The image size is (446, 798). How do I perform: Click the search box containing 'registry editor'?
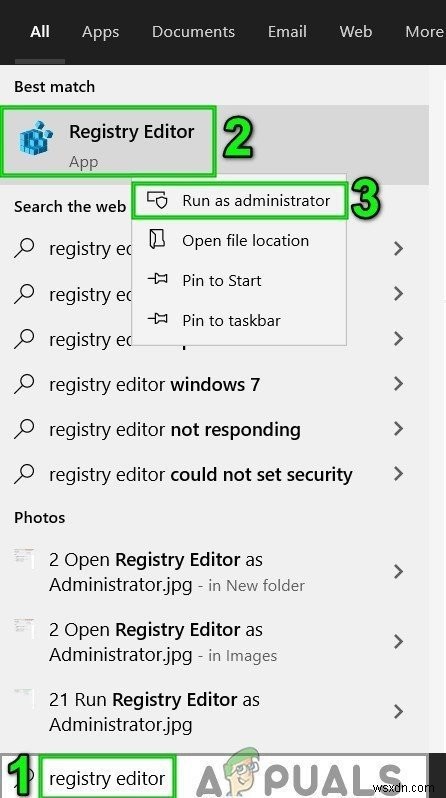(108, 778)
